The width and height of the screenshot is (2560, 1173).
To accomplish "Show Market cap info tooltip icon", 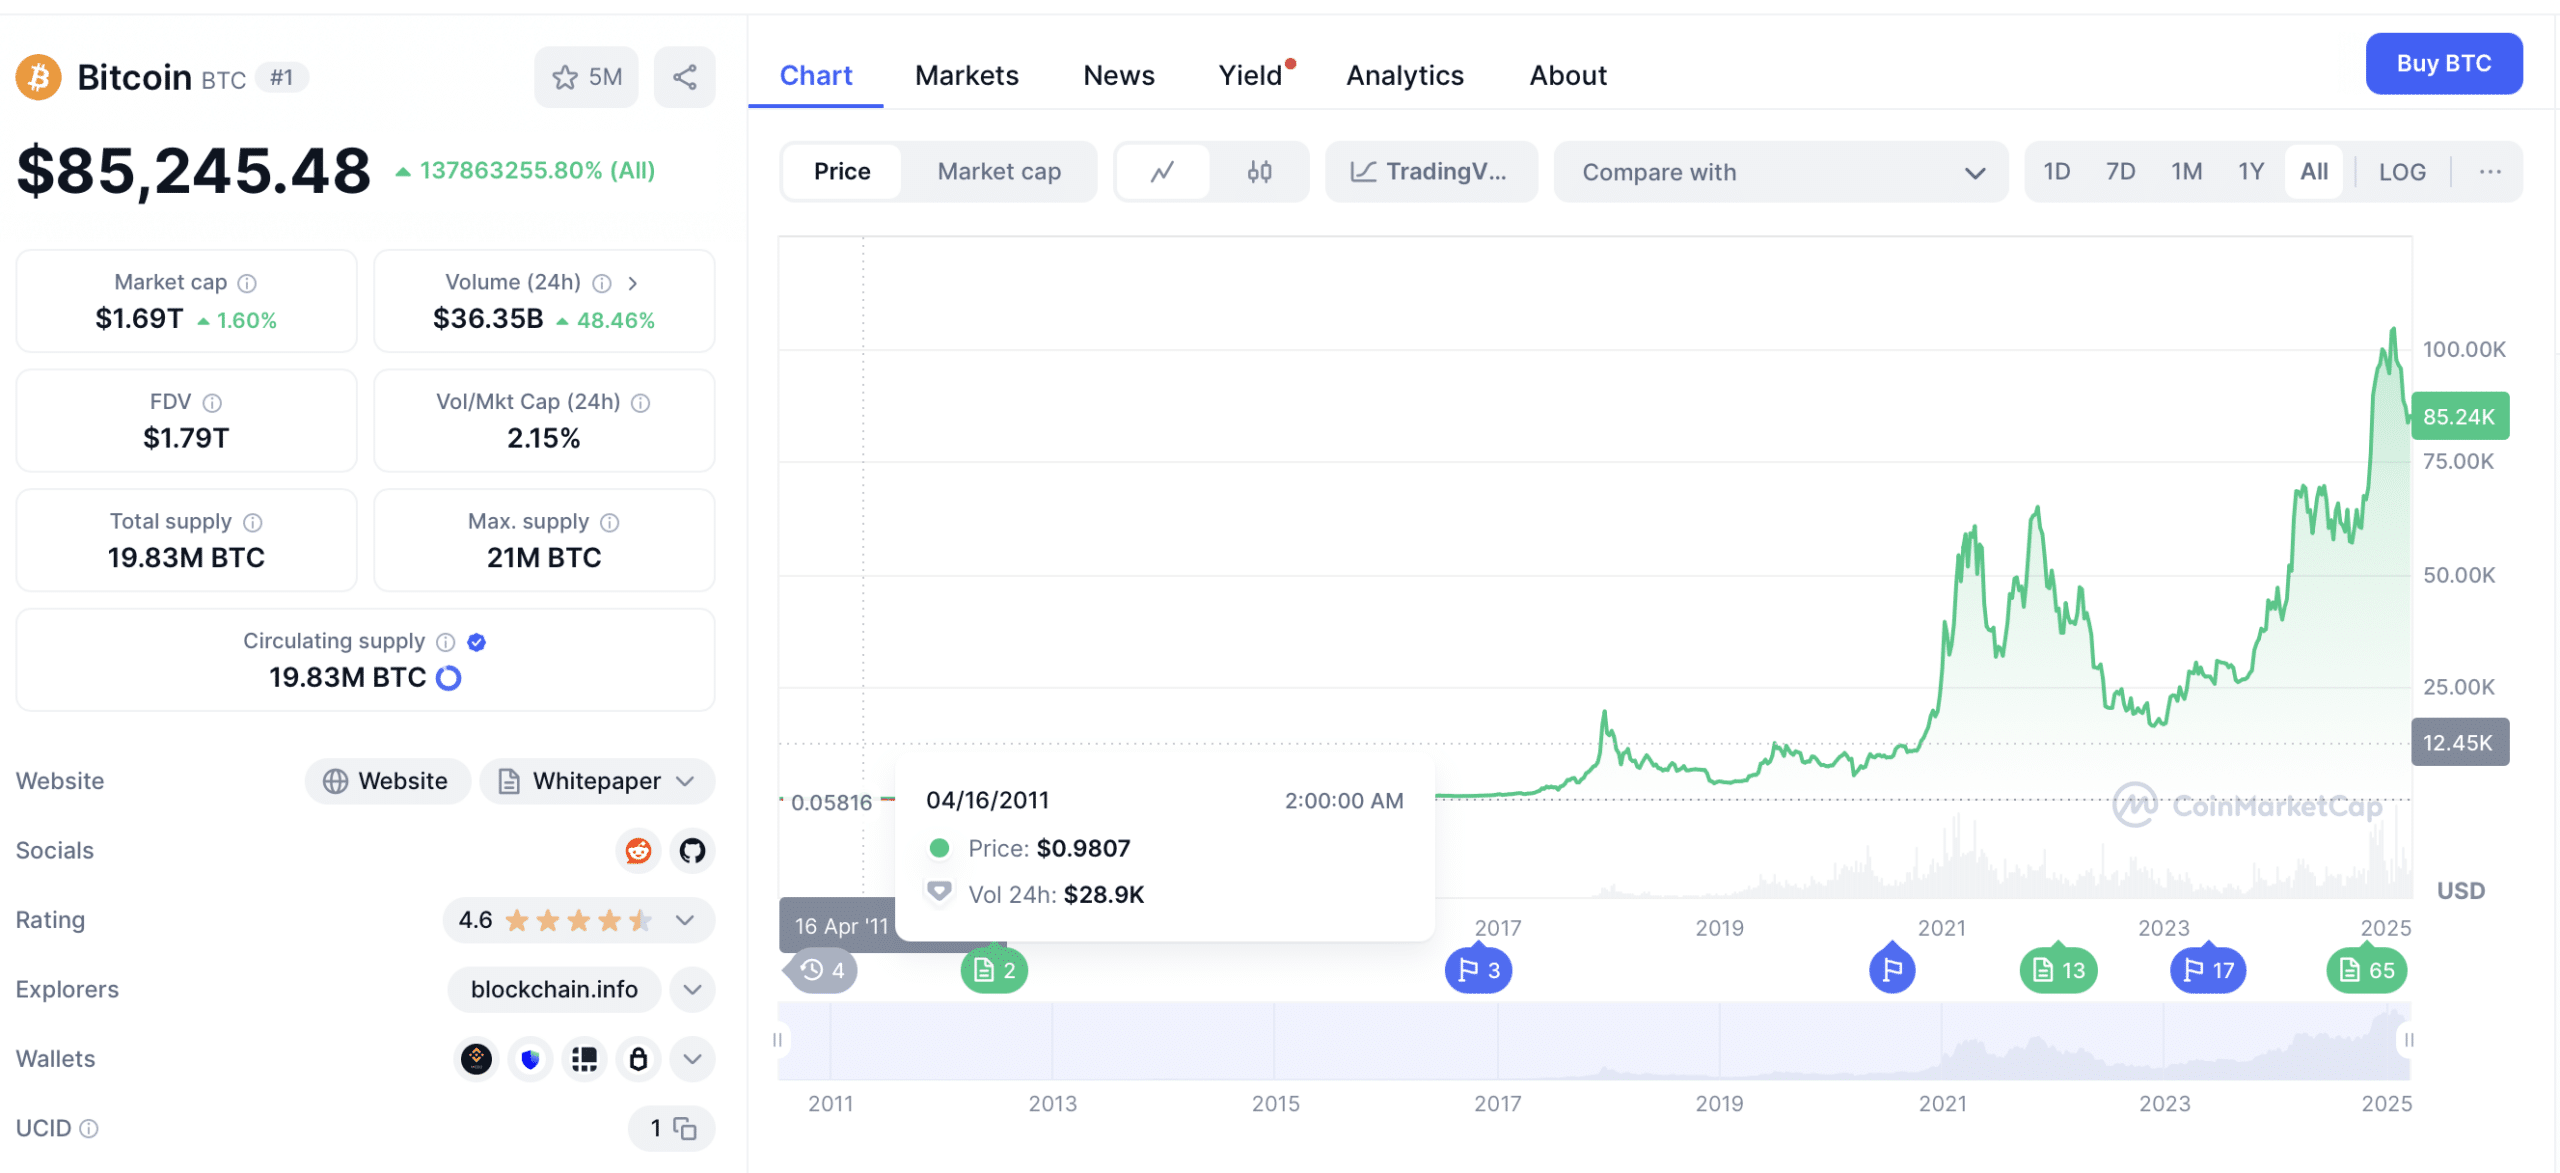I will [x=247, y=283].
